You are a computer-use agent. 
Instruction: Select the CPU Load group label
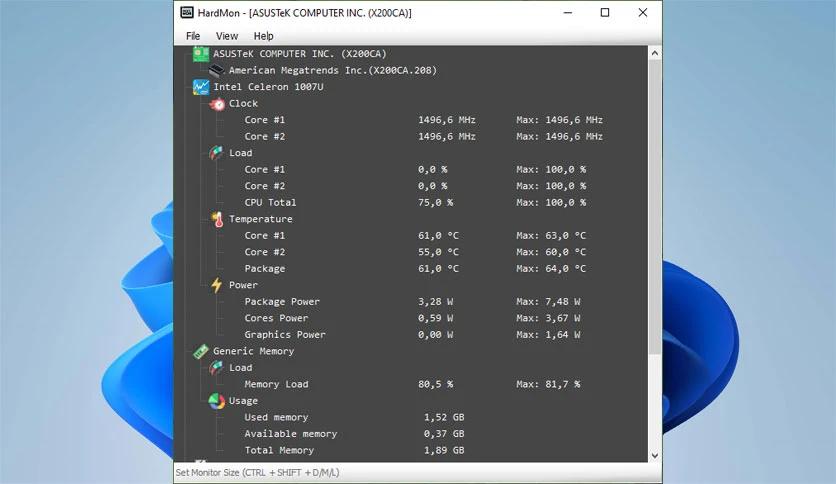click(240, 153)
